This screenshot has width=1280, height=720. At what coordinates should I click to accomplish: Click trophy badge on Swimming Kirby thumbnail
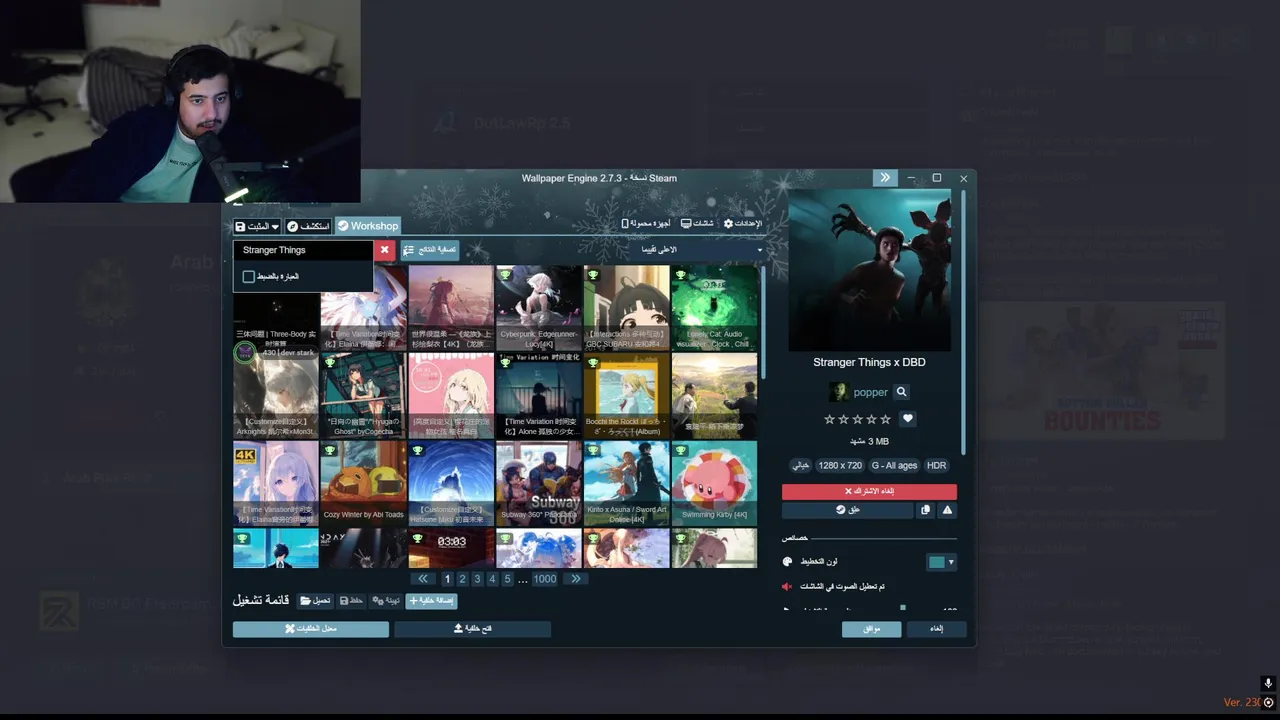tap(680, 451)
